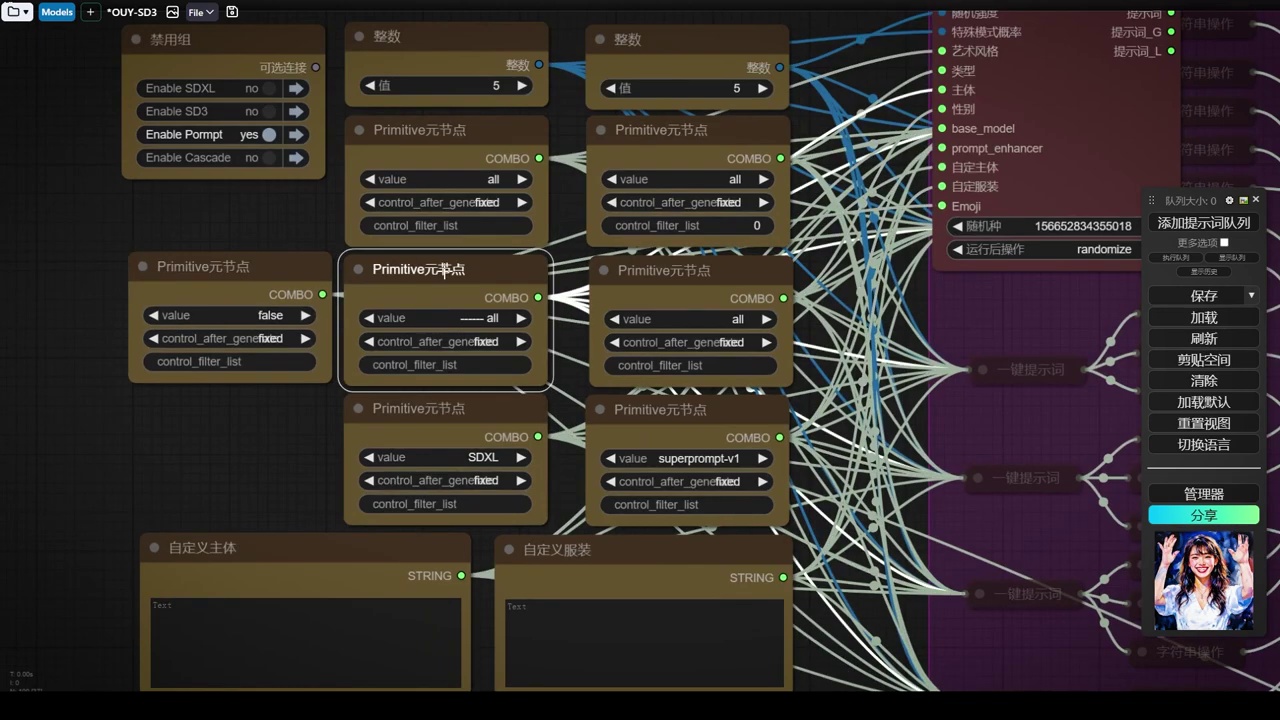Viewport: 1280px width, 720px height.
Task: Click the arrow icon beside Enable Pormpt
Action: pos(296,134)
